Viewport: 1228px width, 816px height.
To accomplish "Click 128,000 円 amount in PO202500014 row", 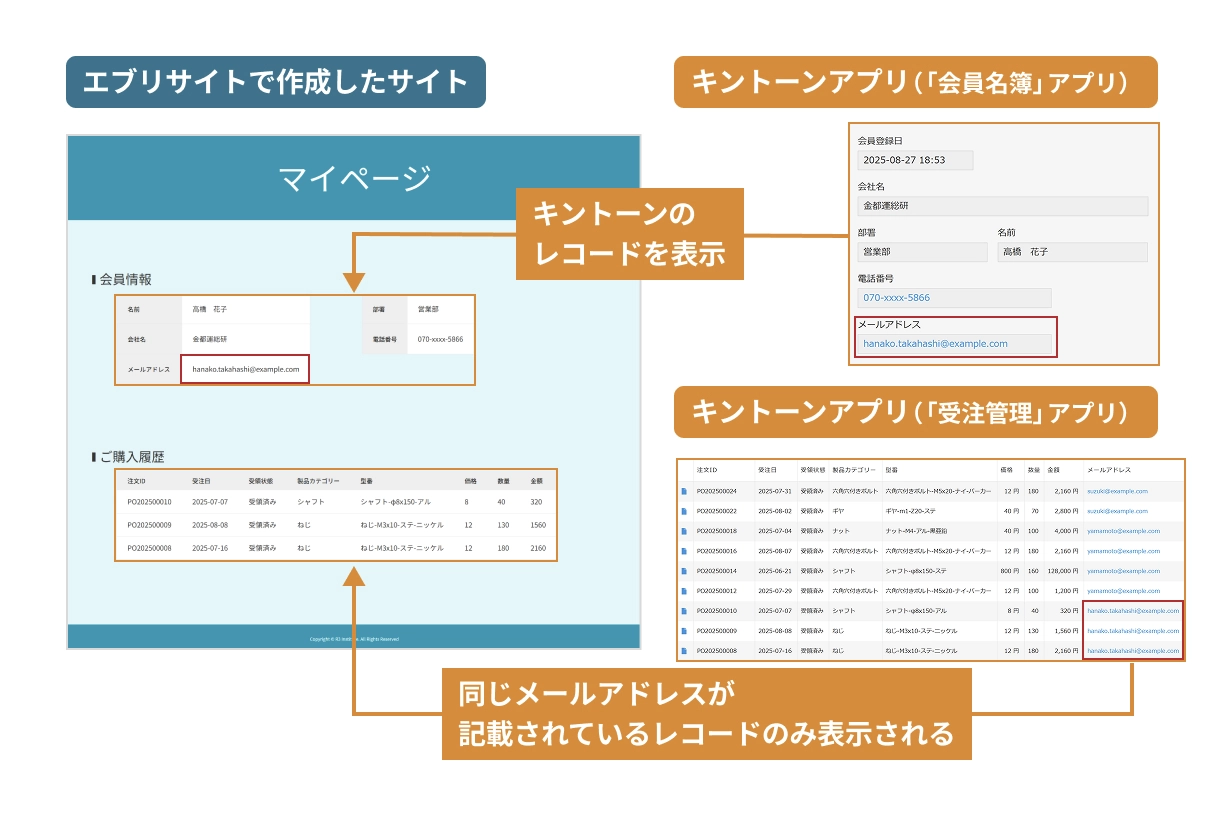I will click(x=1061, y=571).
